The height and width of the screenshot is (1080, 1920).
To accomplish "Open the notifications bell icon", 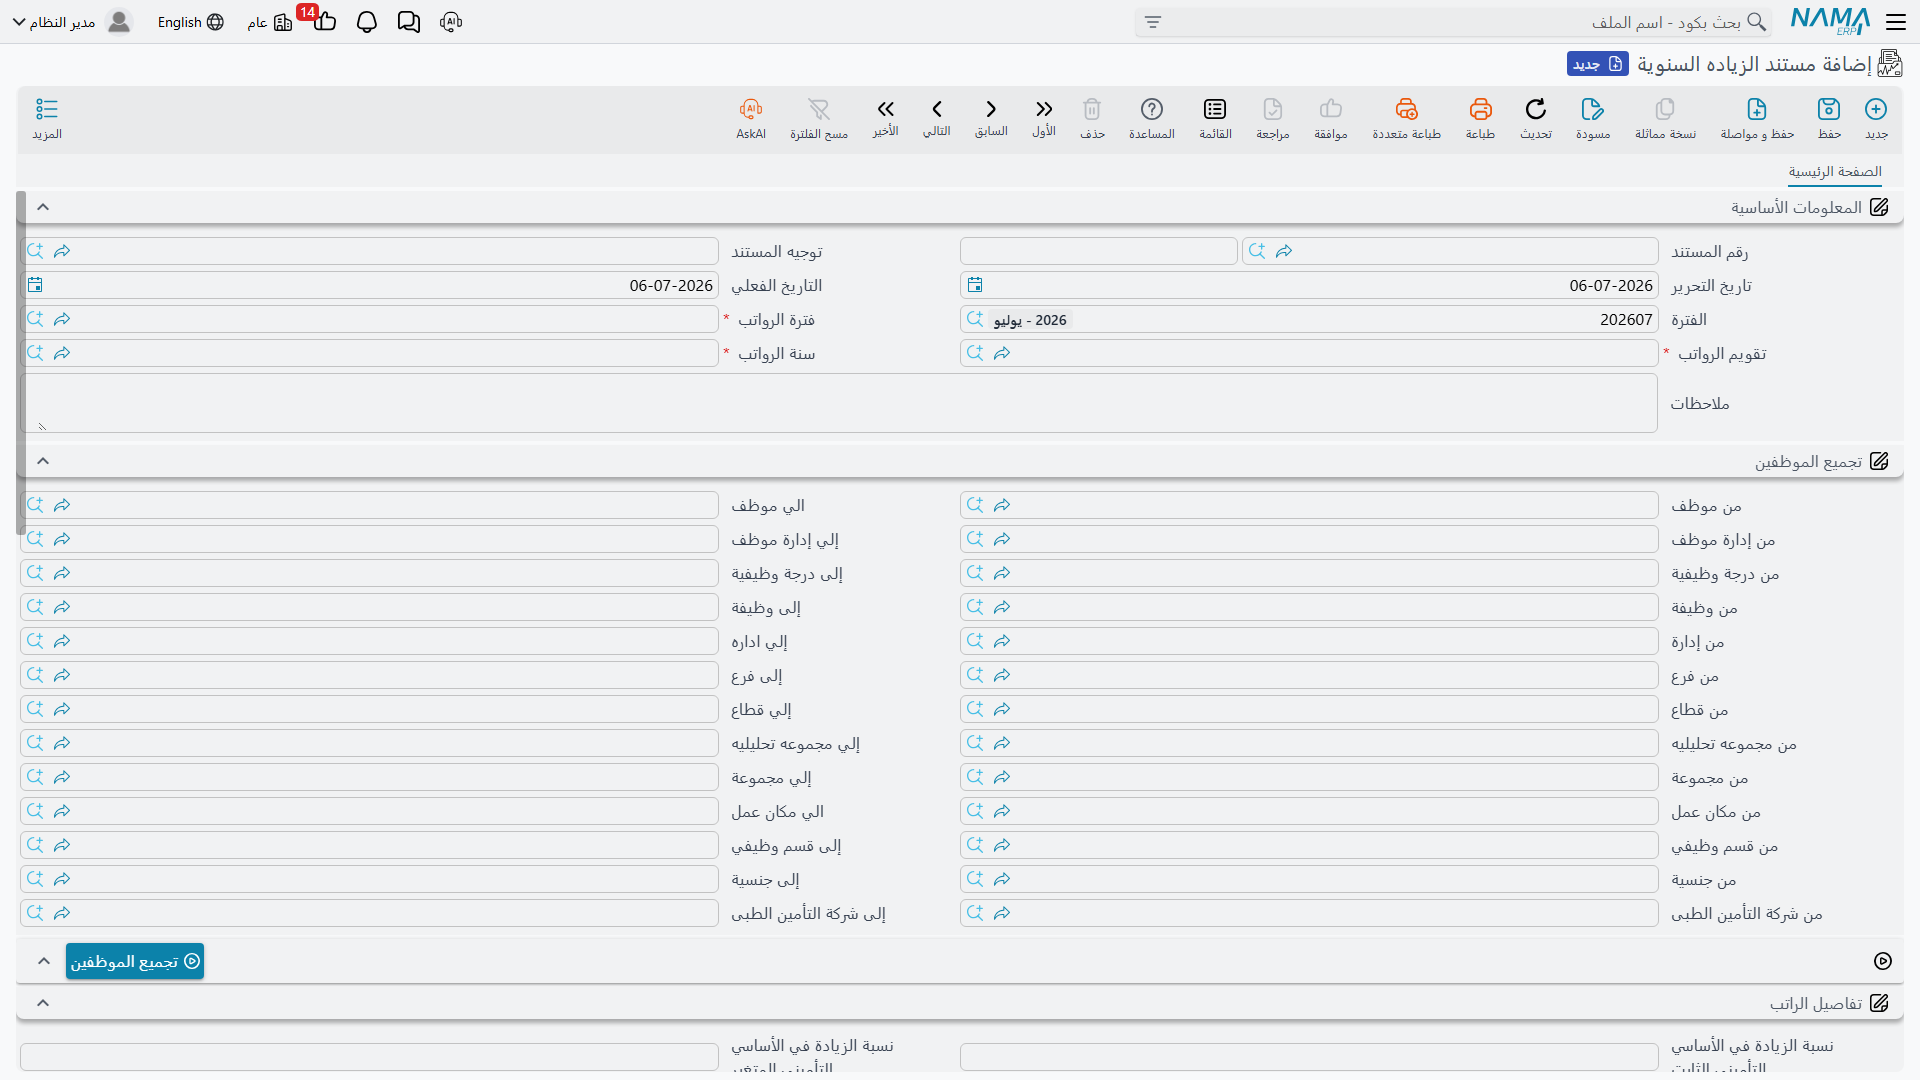I will click(367, 22).
